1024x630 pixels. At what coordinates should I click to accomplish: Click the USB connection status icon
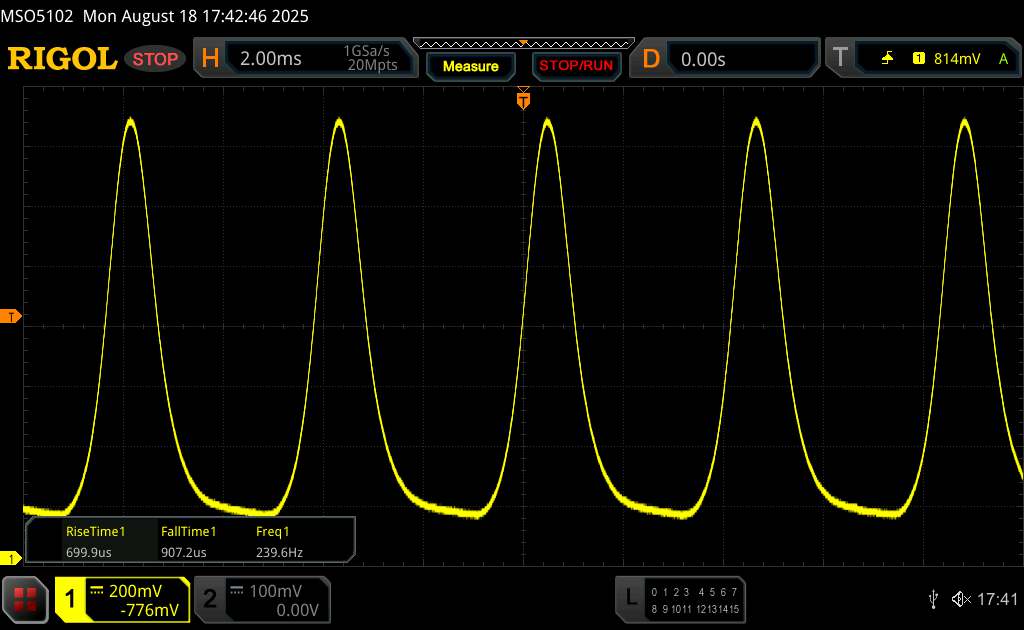tap(933, 599)
